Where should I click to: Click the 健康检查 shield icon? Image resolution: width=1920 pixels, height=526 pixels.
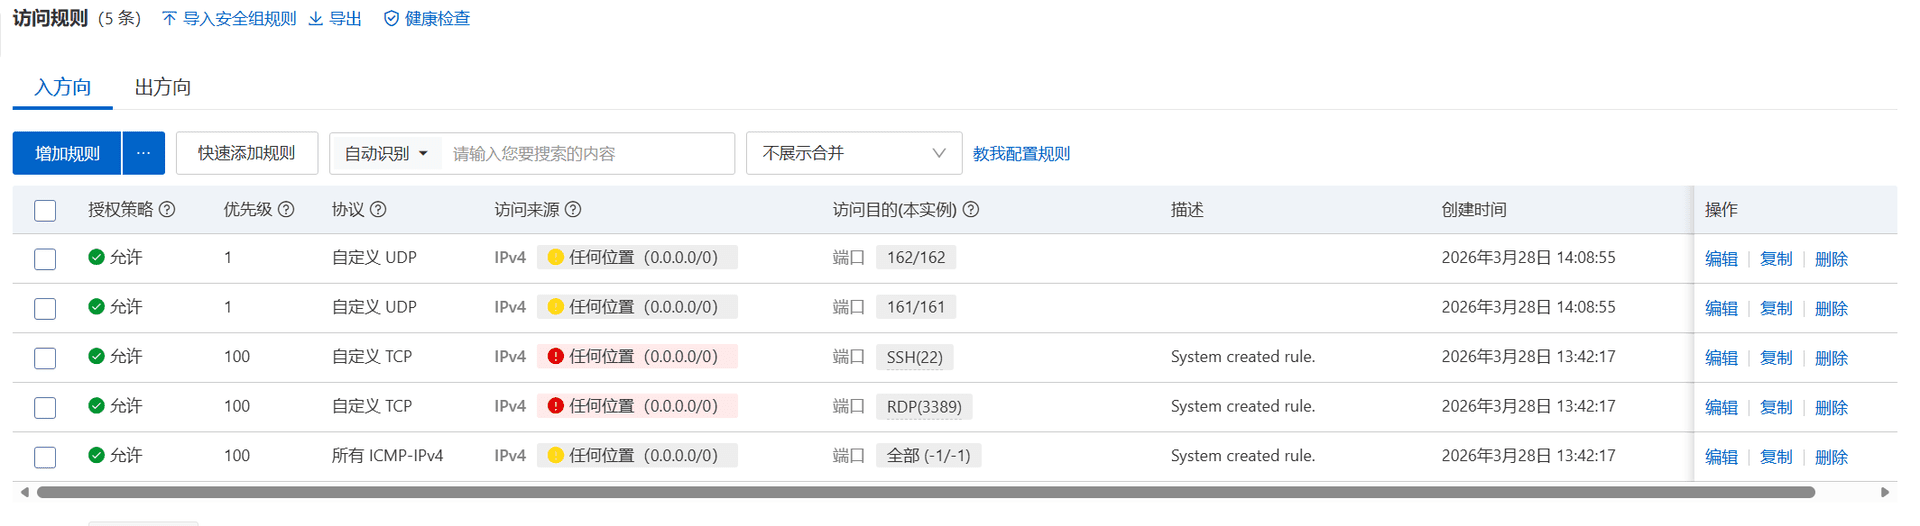pos(391,19)
